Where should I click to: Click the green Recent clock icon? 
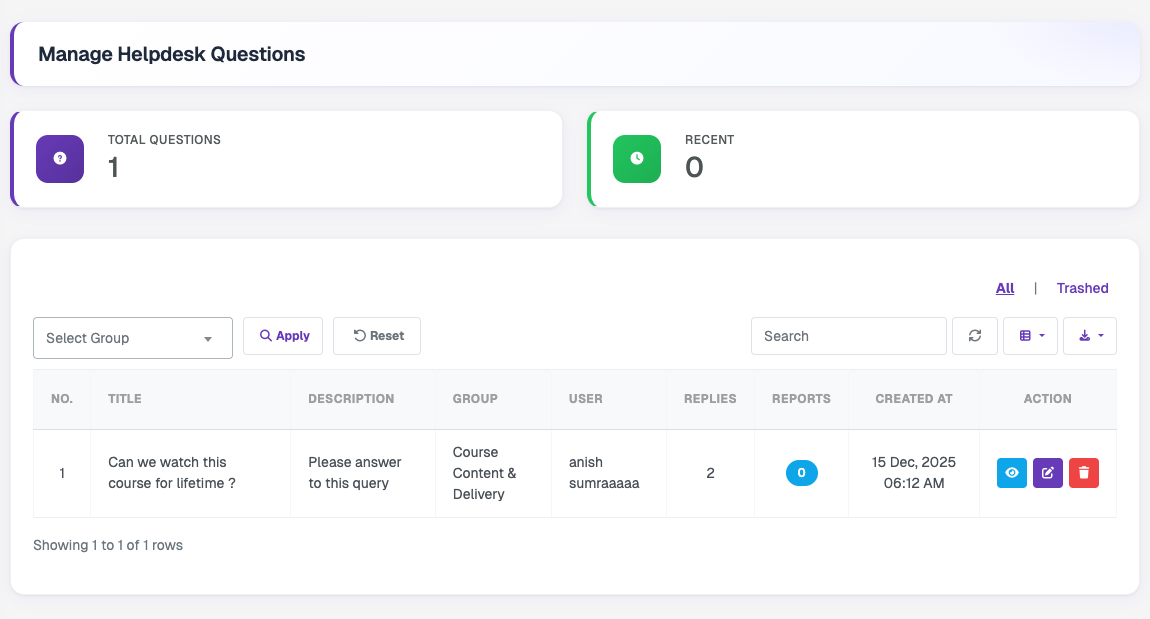[637, 158]
